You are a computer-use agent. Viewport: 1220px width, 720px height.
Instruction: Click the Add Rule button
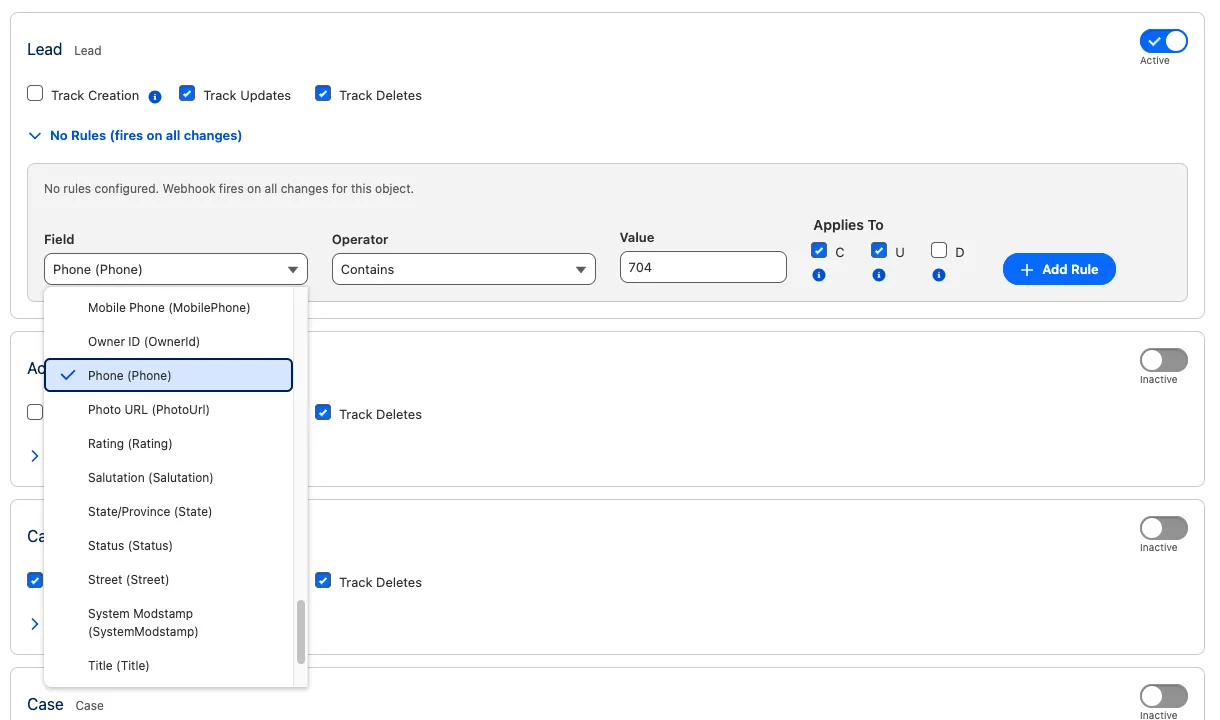pyautogui.click(x=1059, y=269)
